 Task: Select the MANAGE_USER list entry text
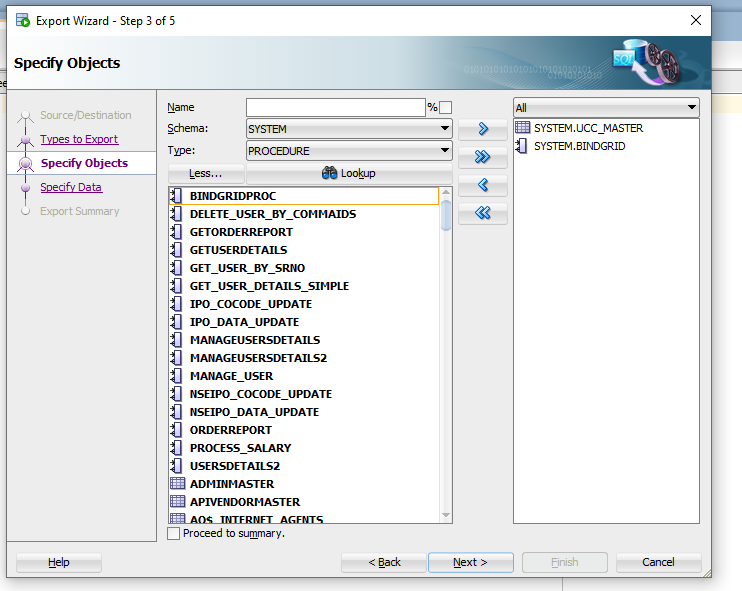pos(231,376)
